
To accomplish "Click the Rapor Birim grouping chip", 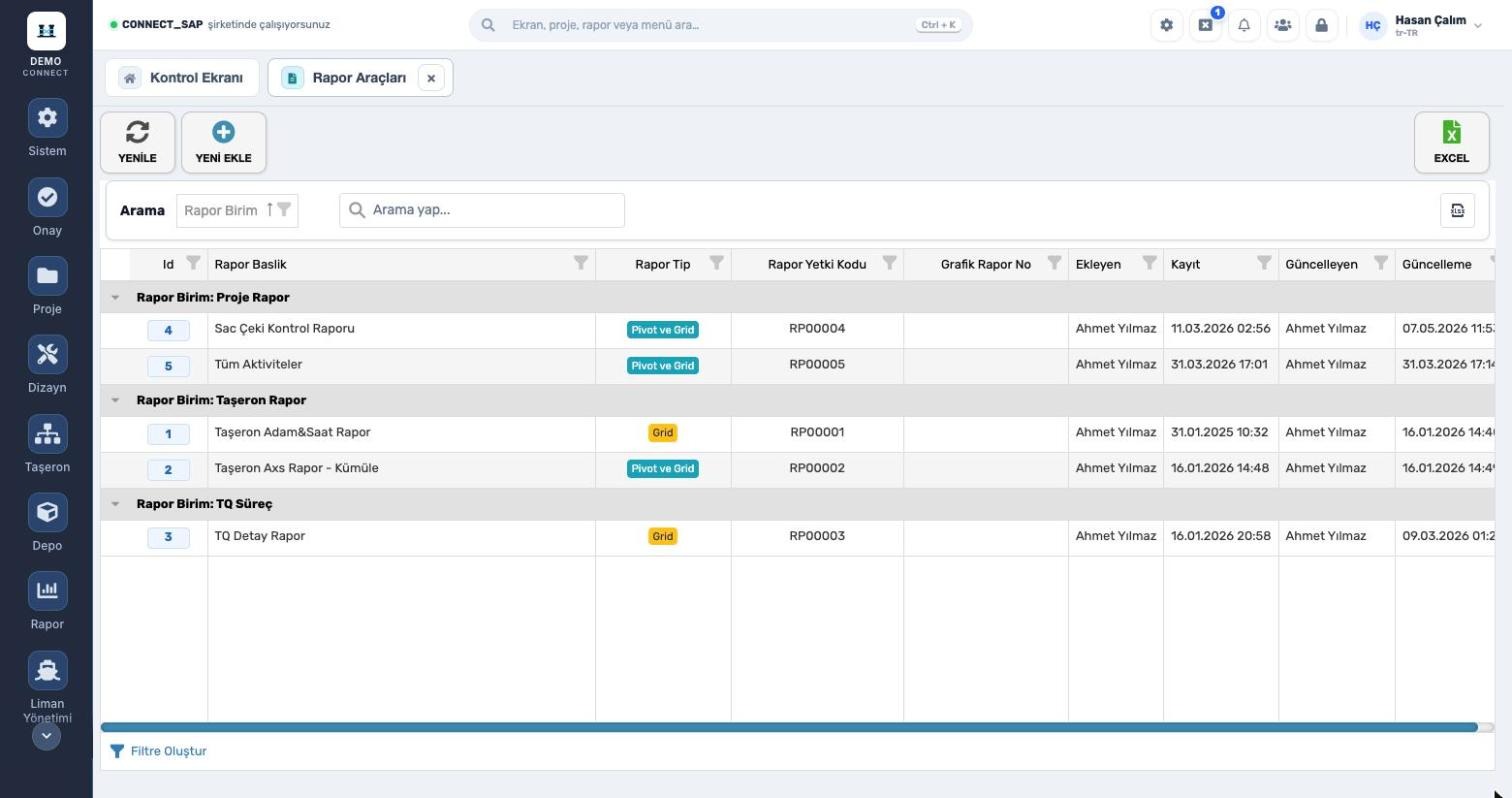I will coord(237,210).
